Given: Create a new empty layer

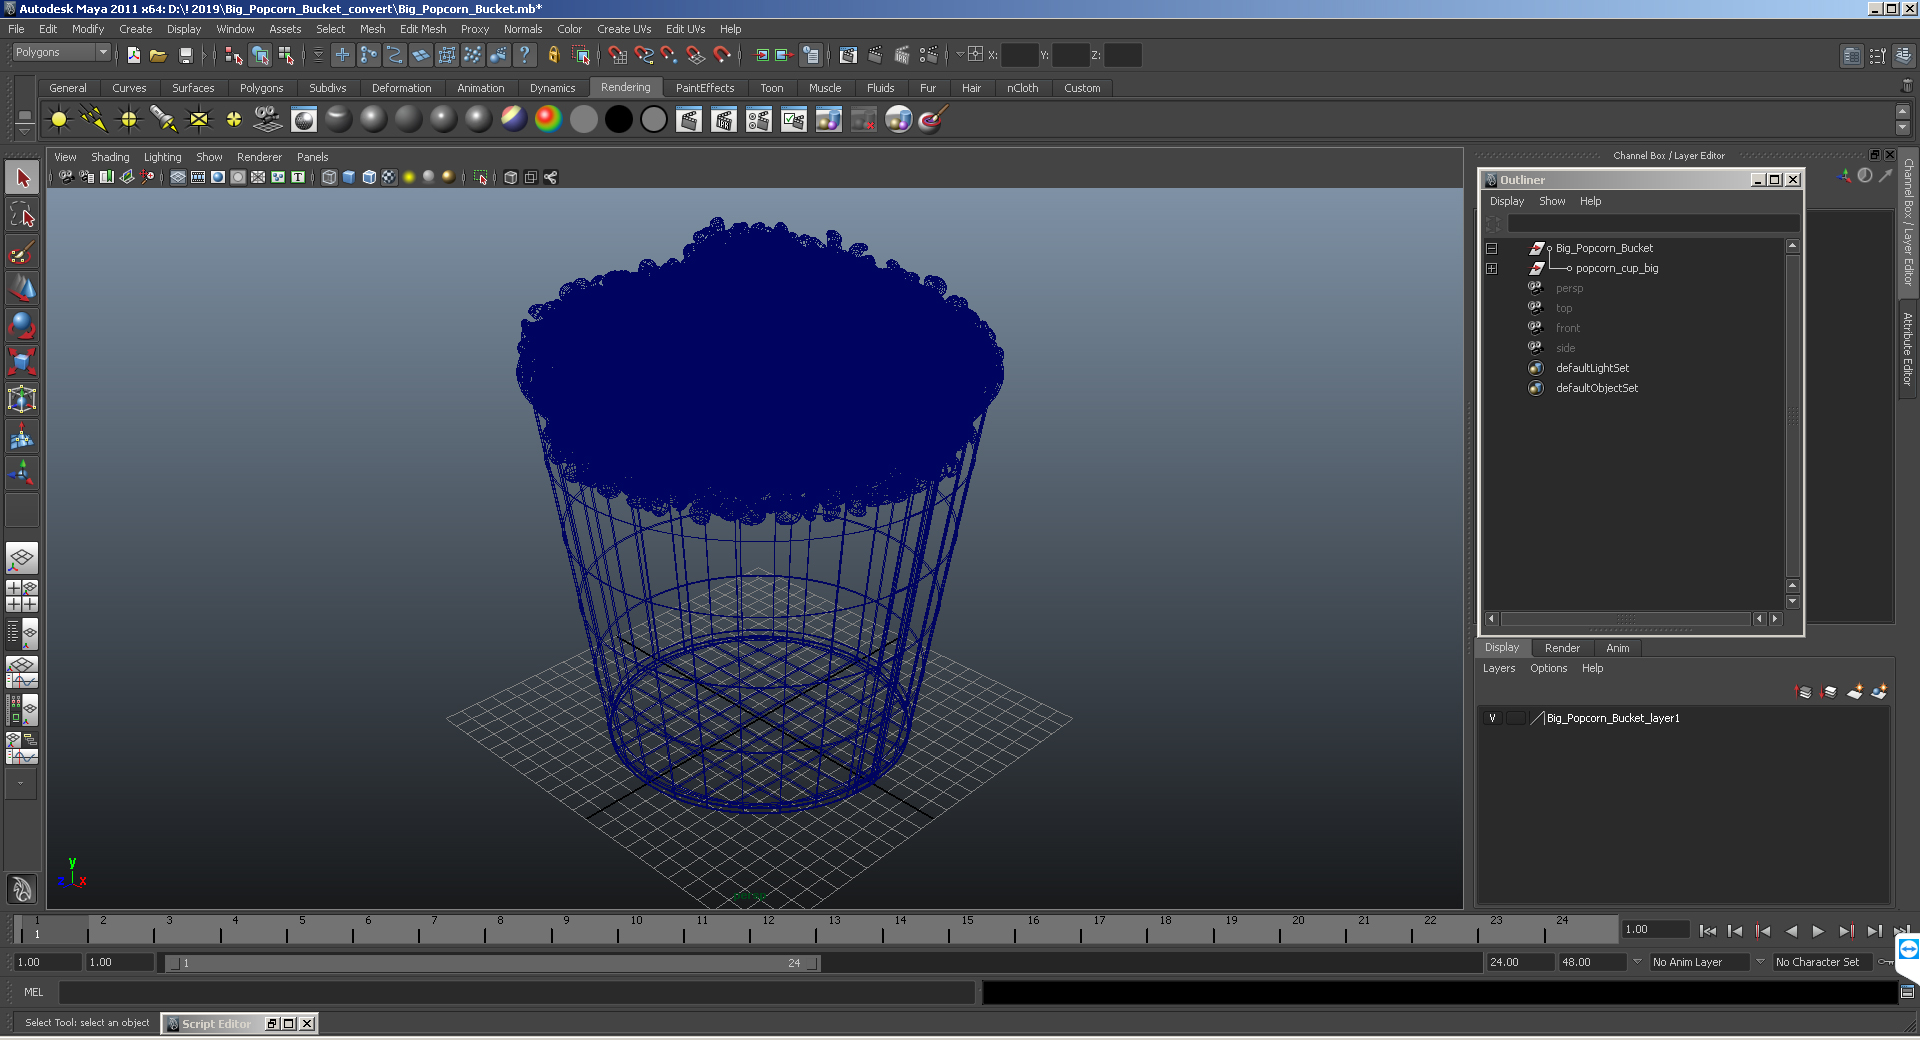Looking at the screenshot, I should pos(1855,692).
